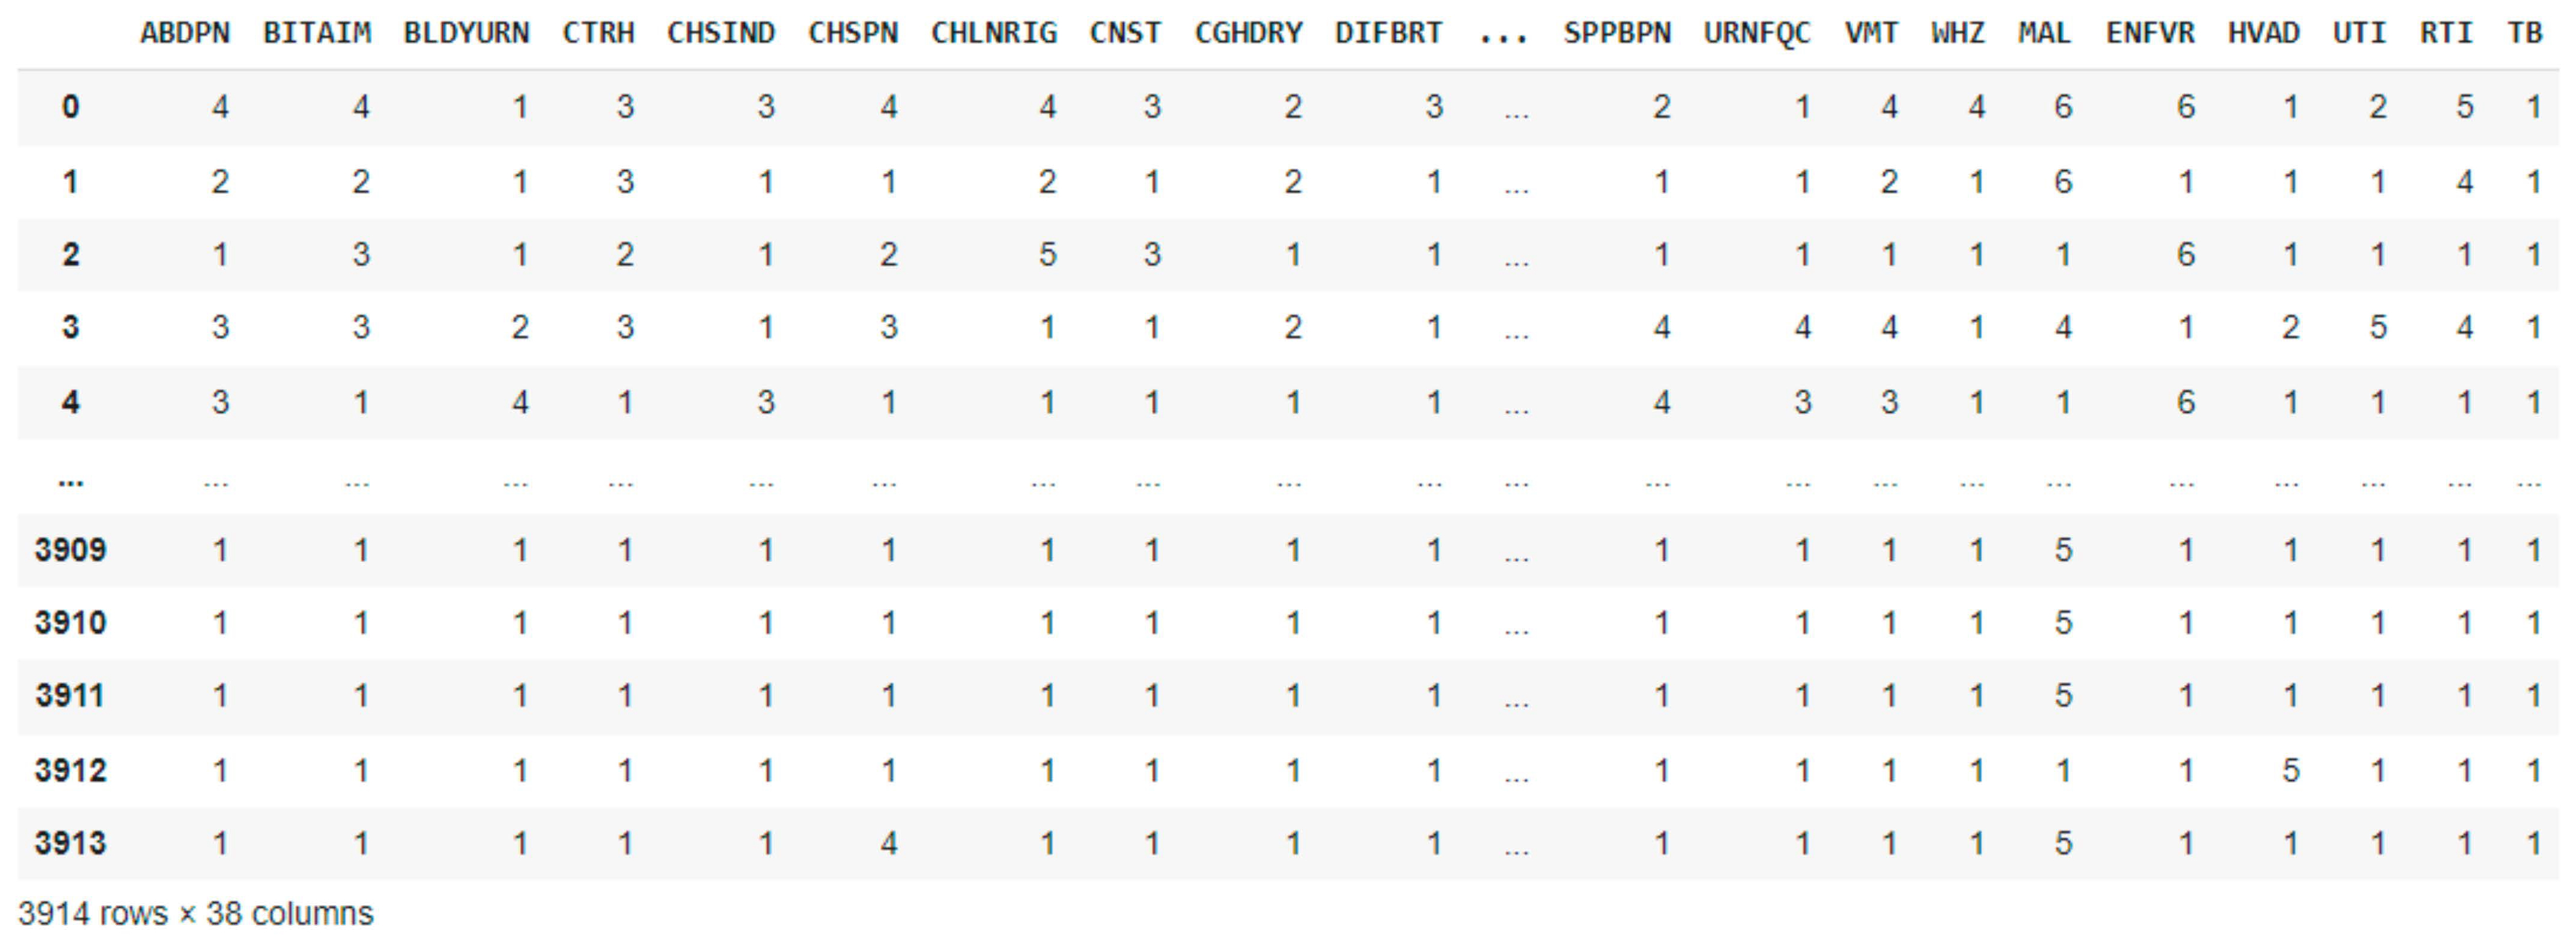
Task: Click the CHLNRIG value in row 2
Action: 1047,255
